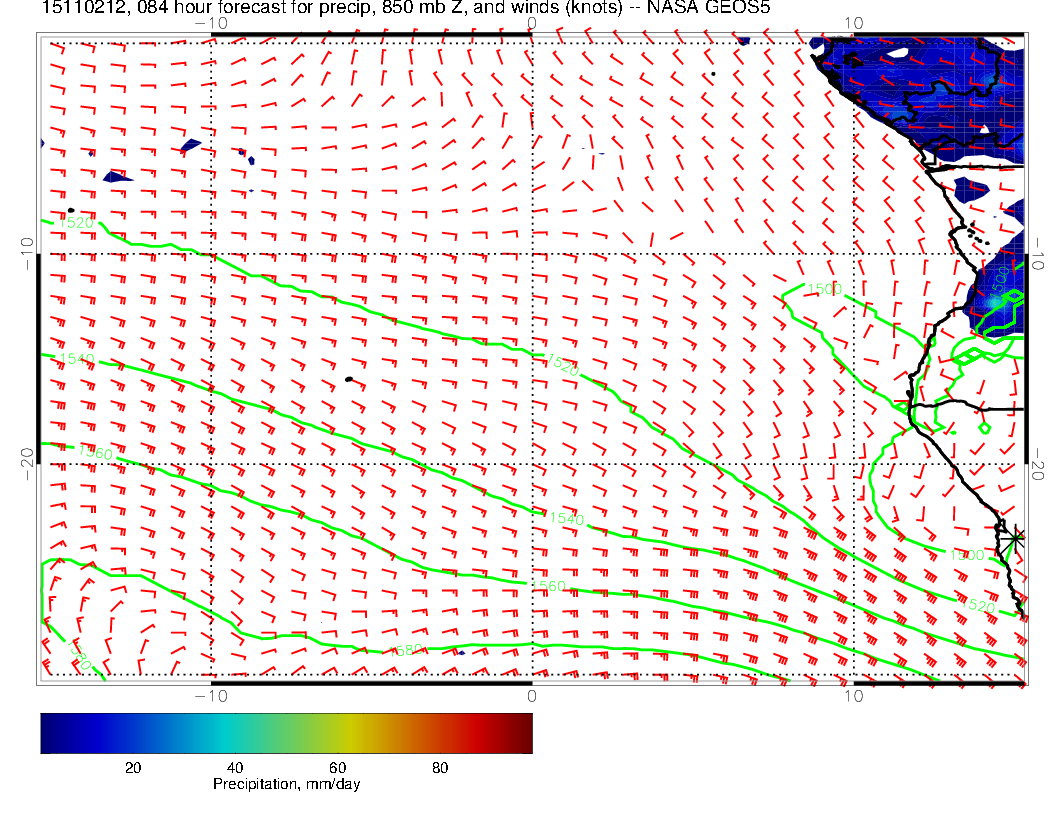This screenshot has width=1056, height=816.
Task: Click the 1500 contour label above the coastal trough
Action: click(x=825, y=289)
